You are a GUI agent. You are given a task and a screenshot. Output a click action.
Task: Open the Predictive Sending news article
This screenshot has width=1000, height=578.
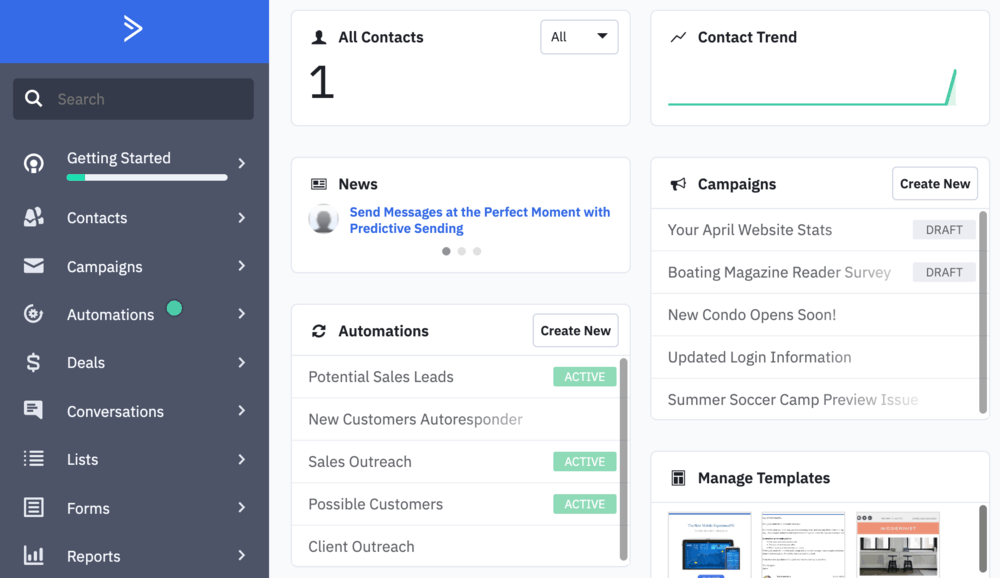(479, 220)
